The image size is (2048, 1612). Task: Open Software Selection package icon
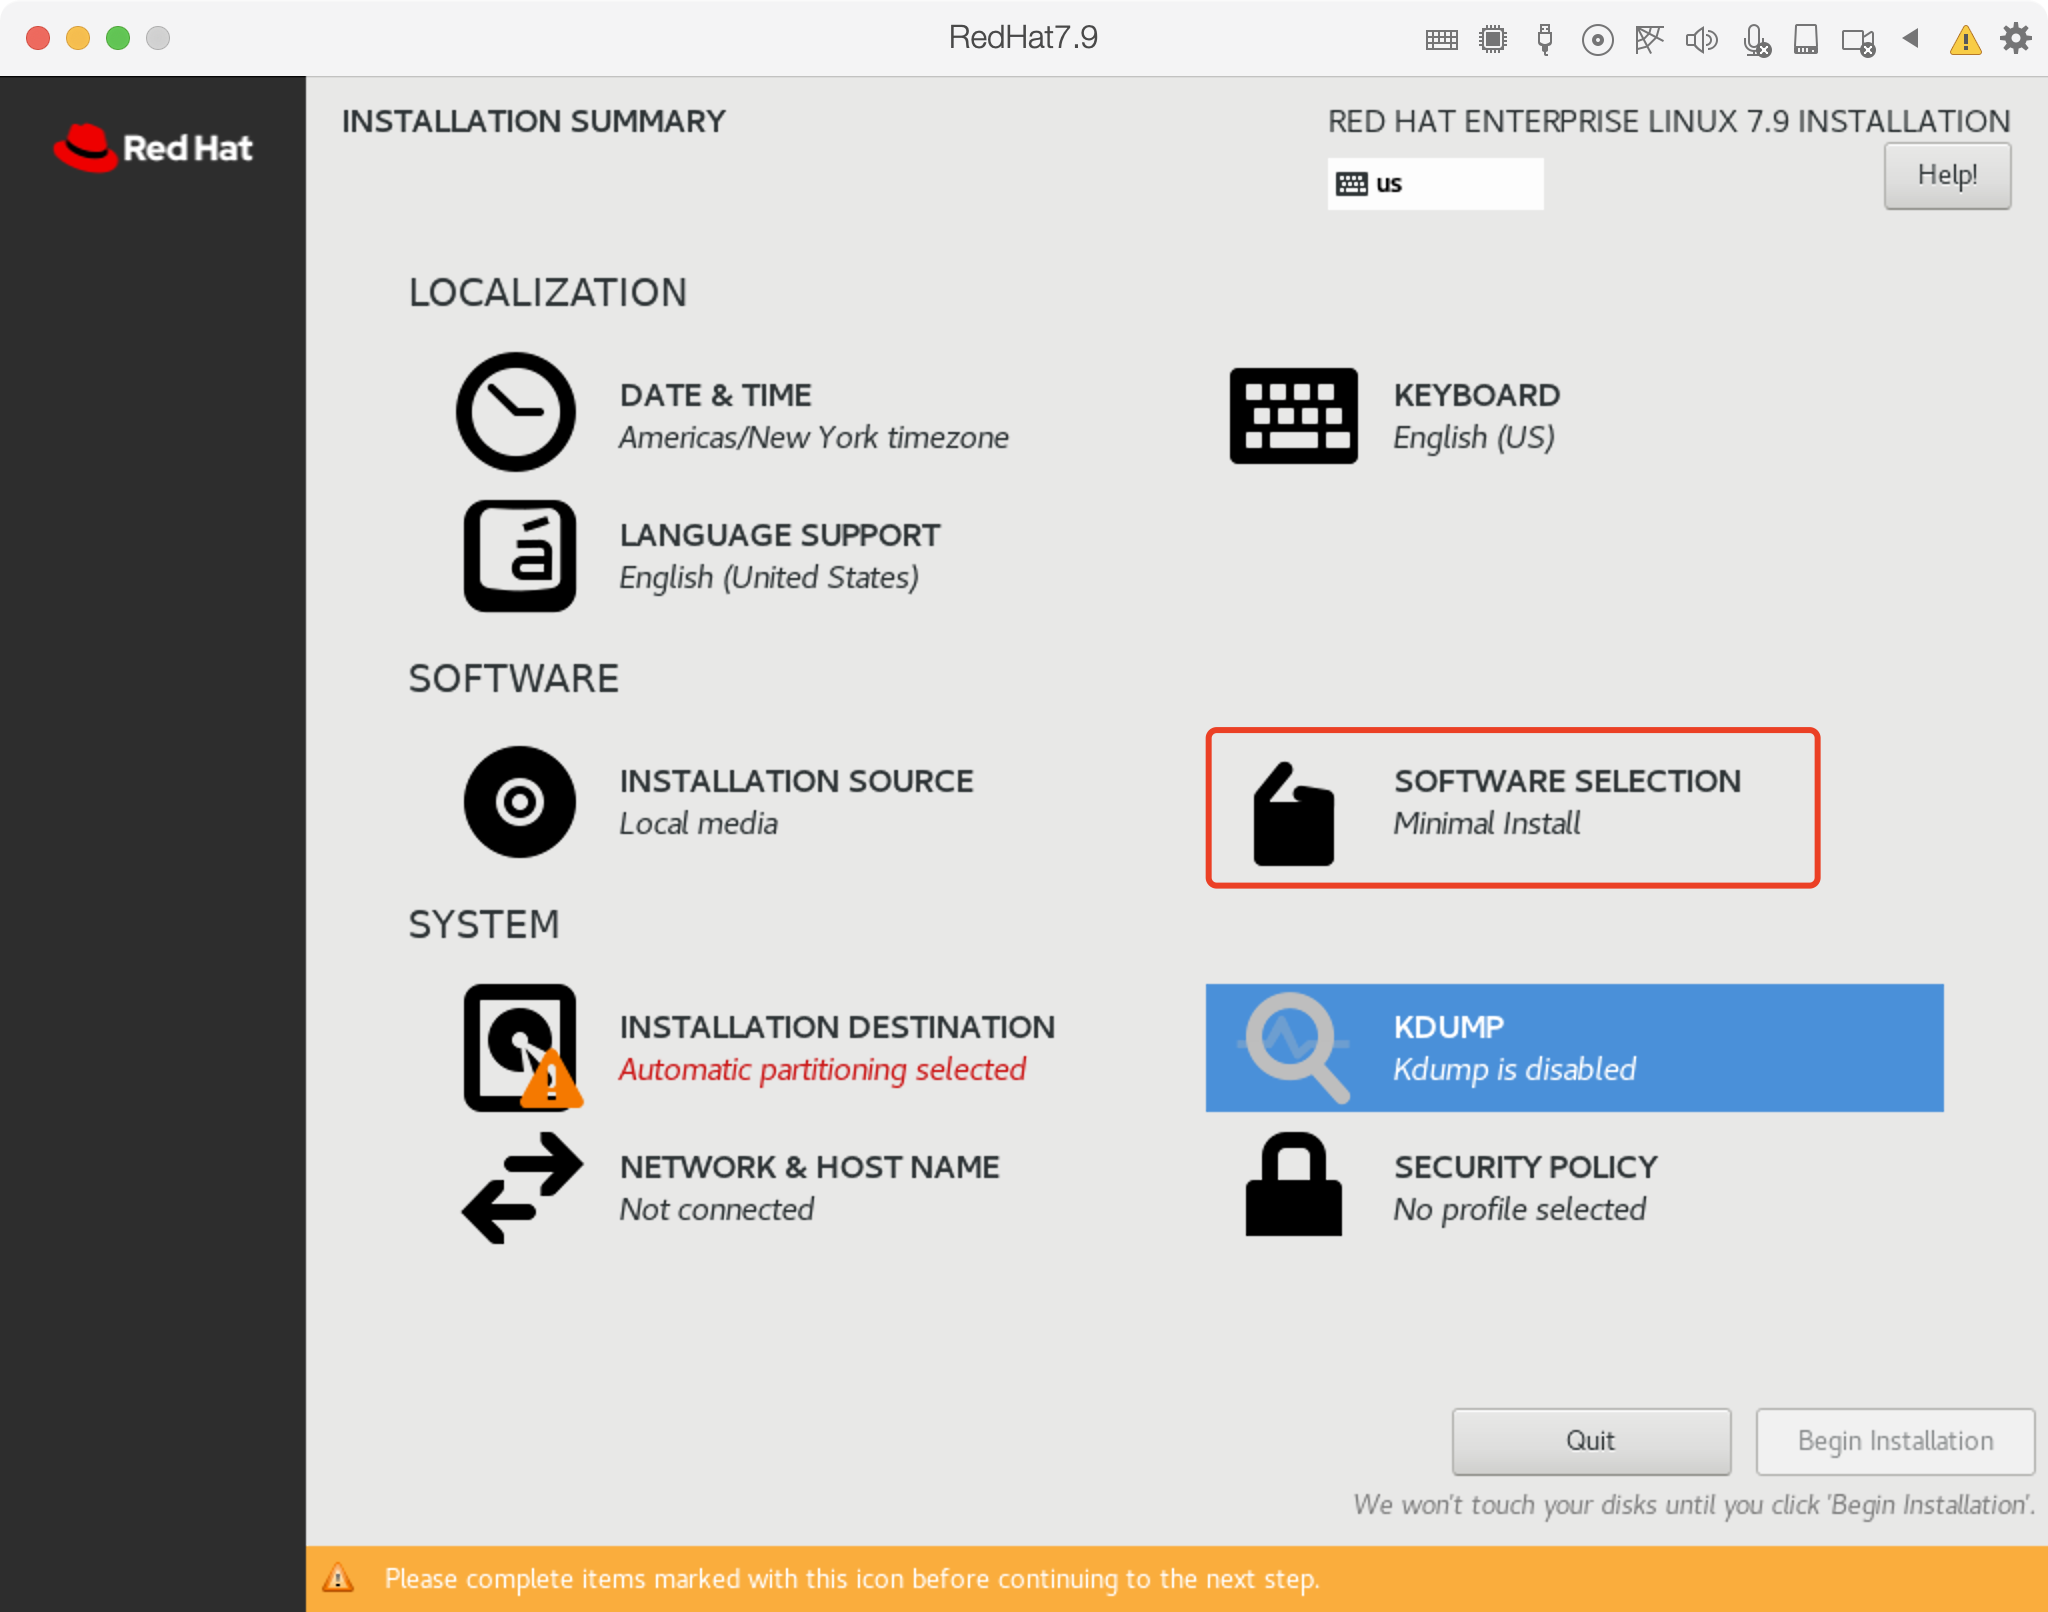[x=1293, y=814]
